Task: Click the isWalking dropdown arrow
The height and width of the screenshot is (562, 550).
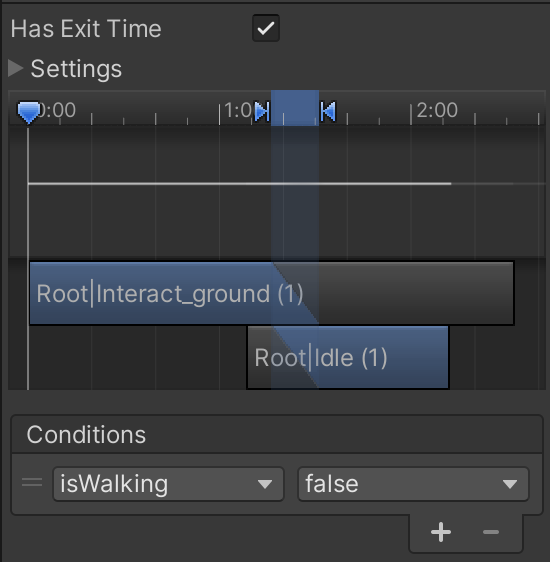Action: 265,485
